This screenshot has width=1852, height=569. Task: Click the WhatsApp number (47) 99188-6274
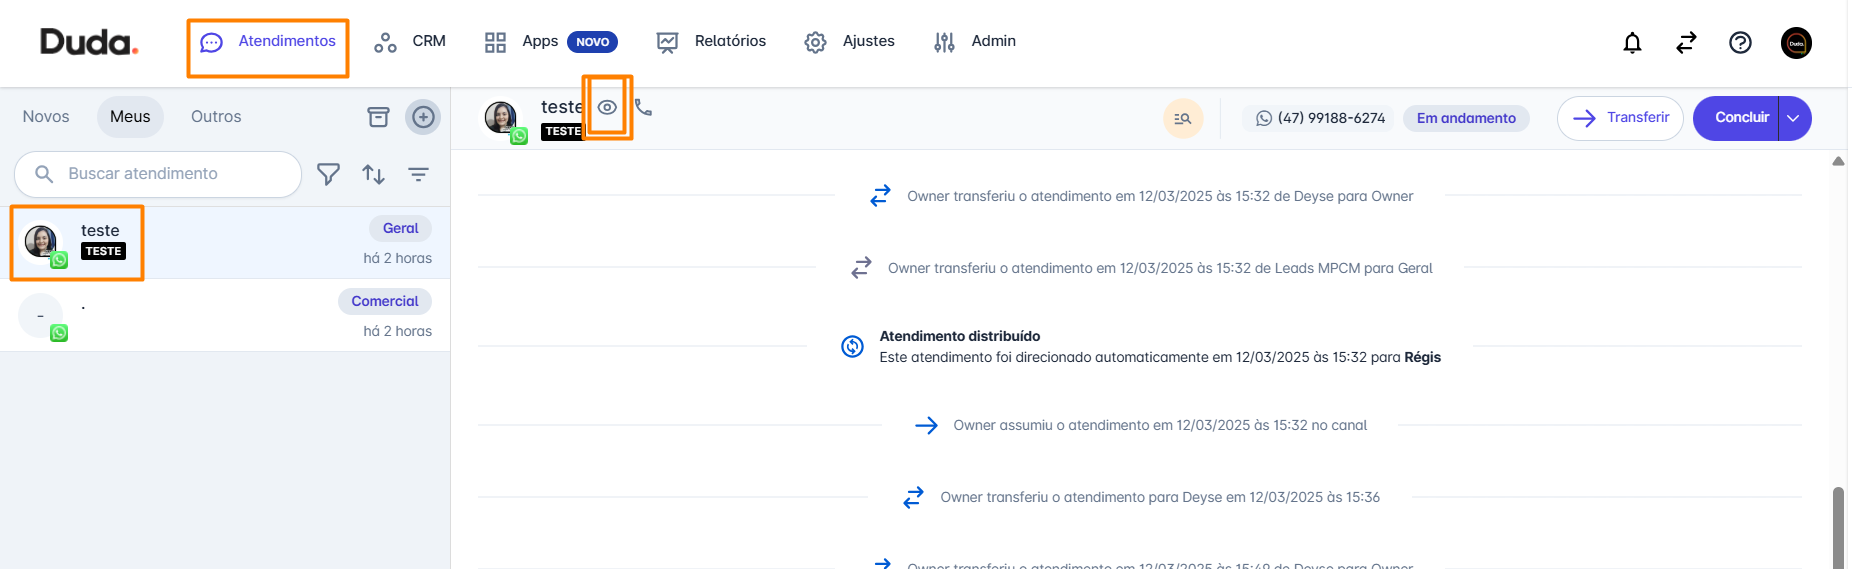(1320, 118)
